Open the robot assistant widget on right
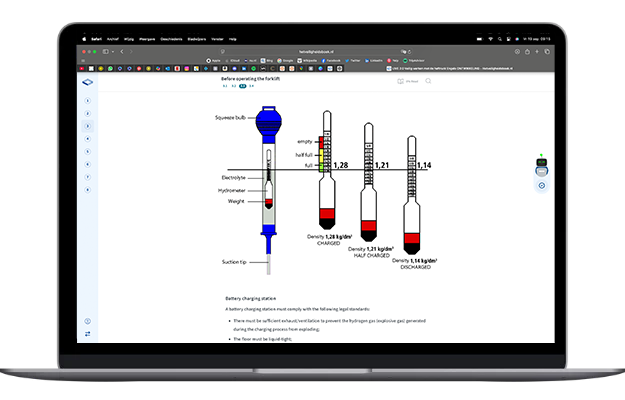The height and width of the screenshot is (400, 625). click(541, 165)
